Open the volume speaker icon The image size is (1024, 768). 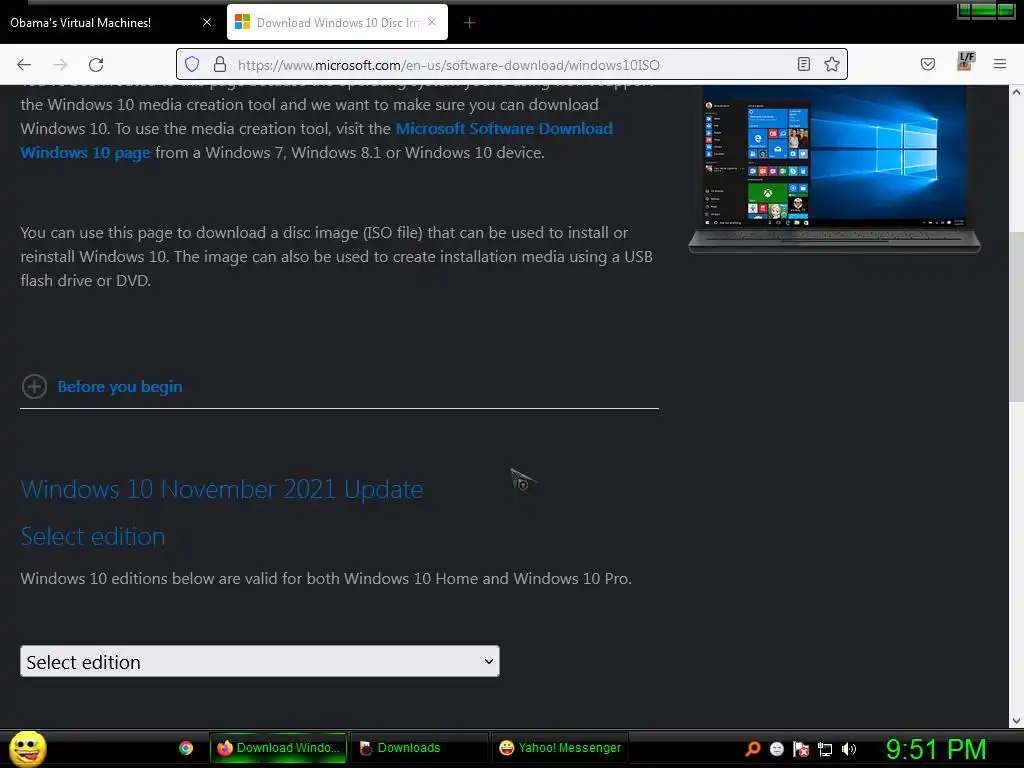pos(849,749)
